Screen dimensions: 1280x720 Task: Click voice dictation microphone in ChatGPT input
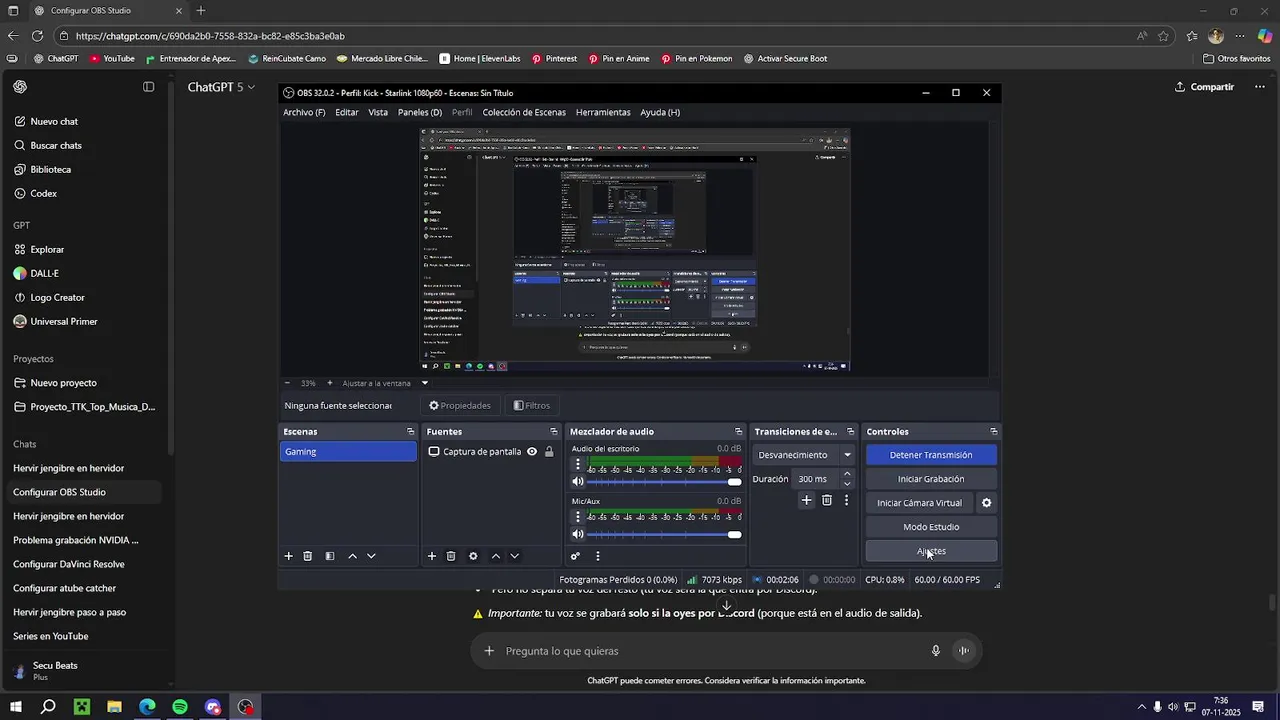click(936, 651)
